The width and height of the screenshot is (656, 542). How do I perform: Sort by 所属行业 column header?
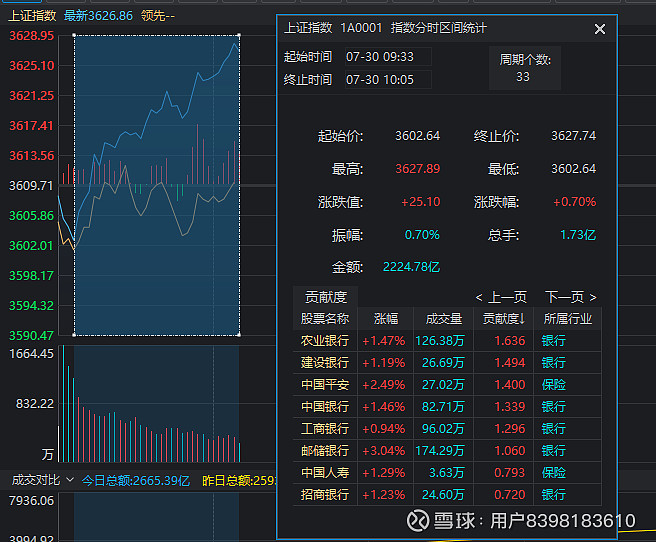click(x=568, y=319)
